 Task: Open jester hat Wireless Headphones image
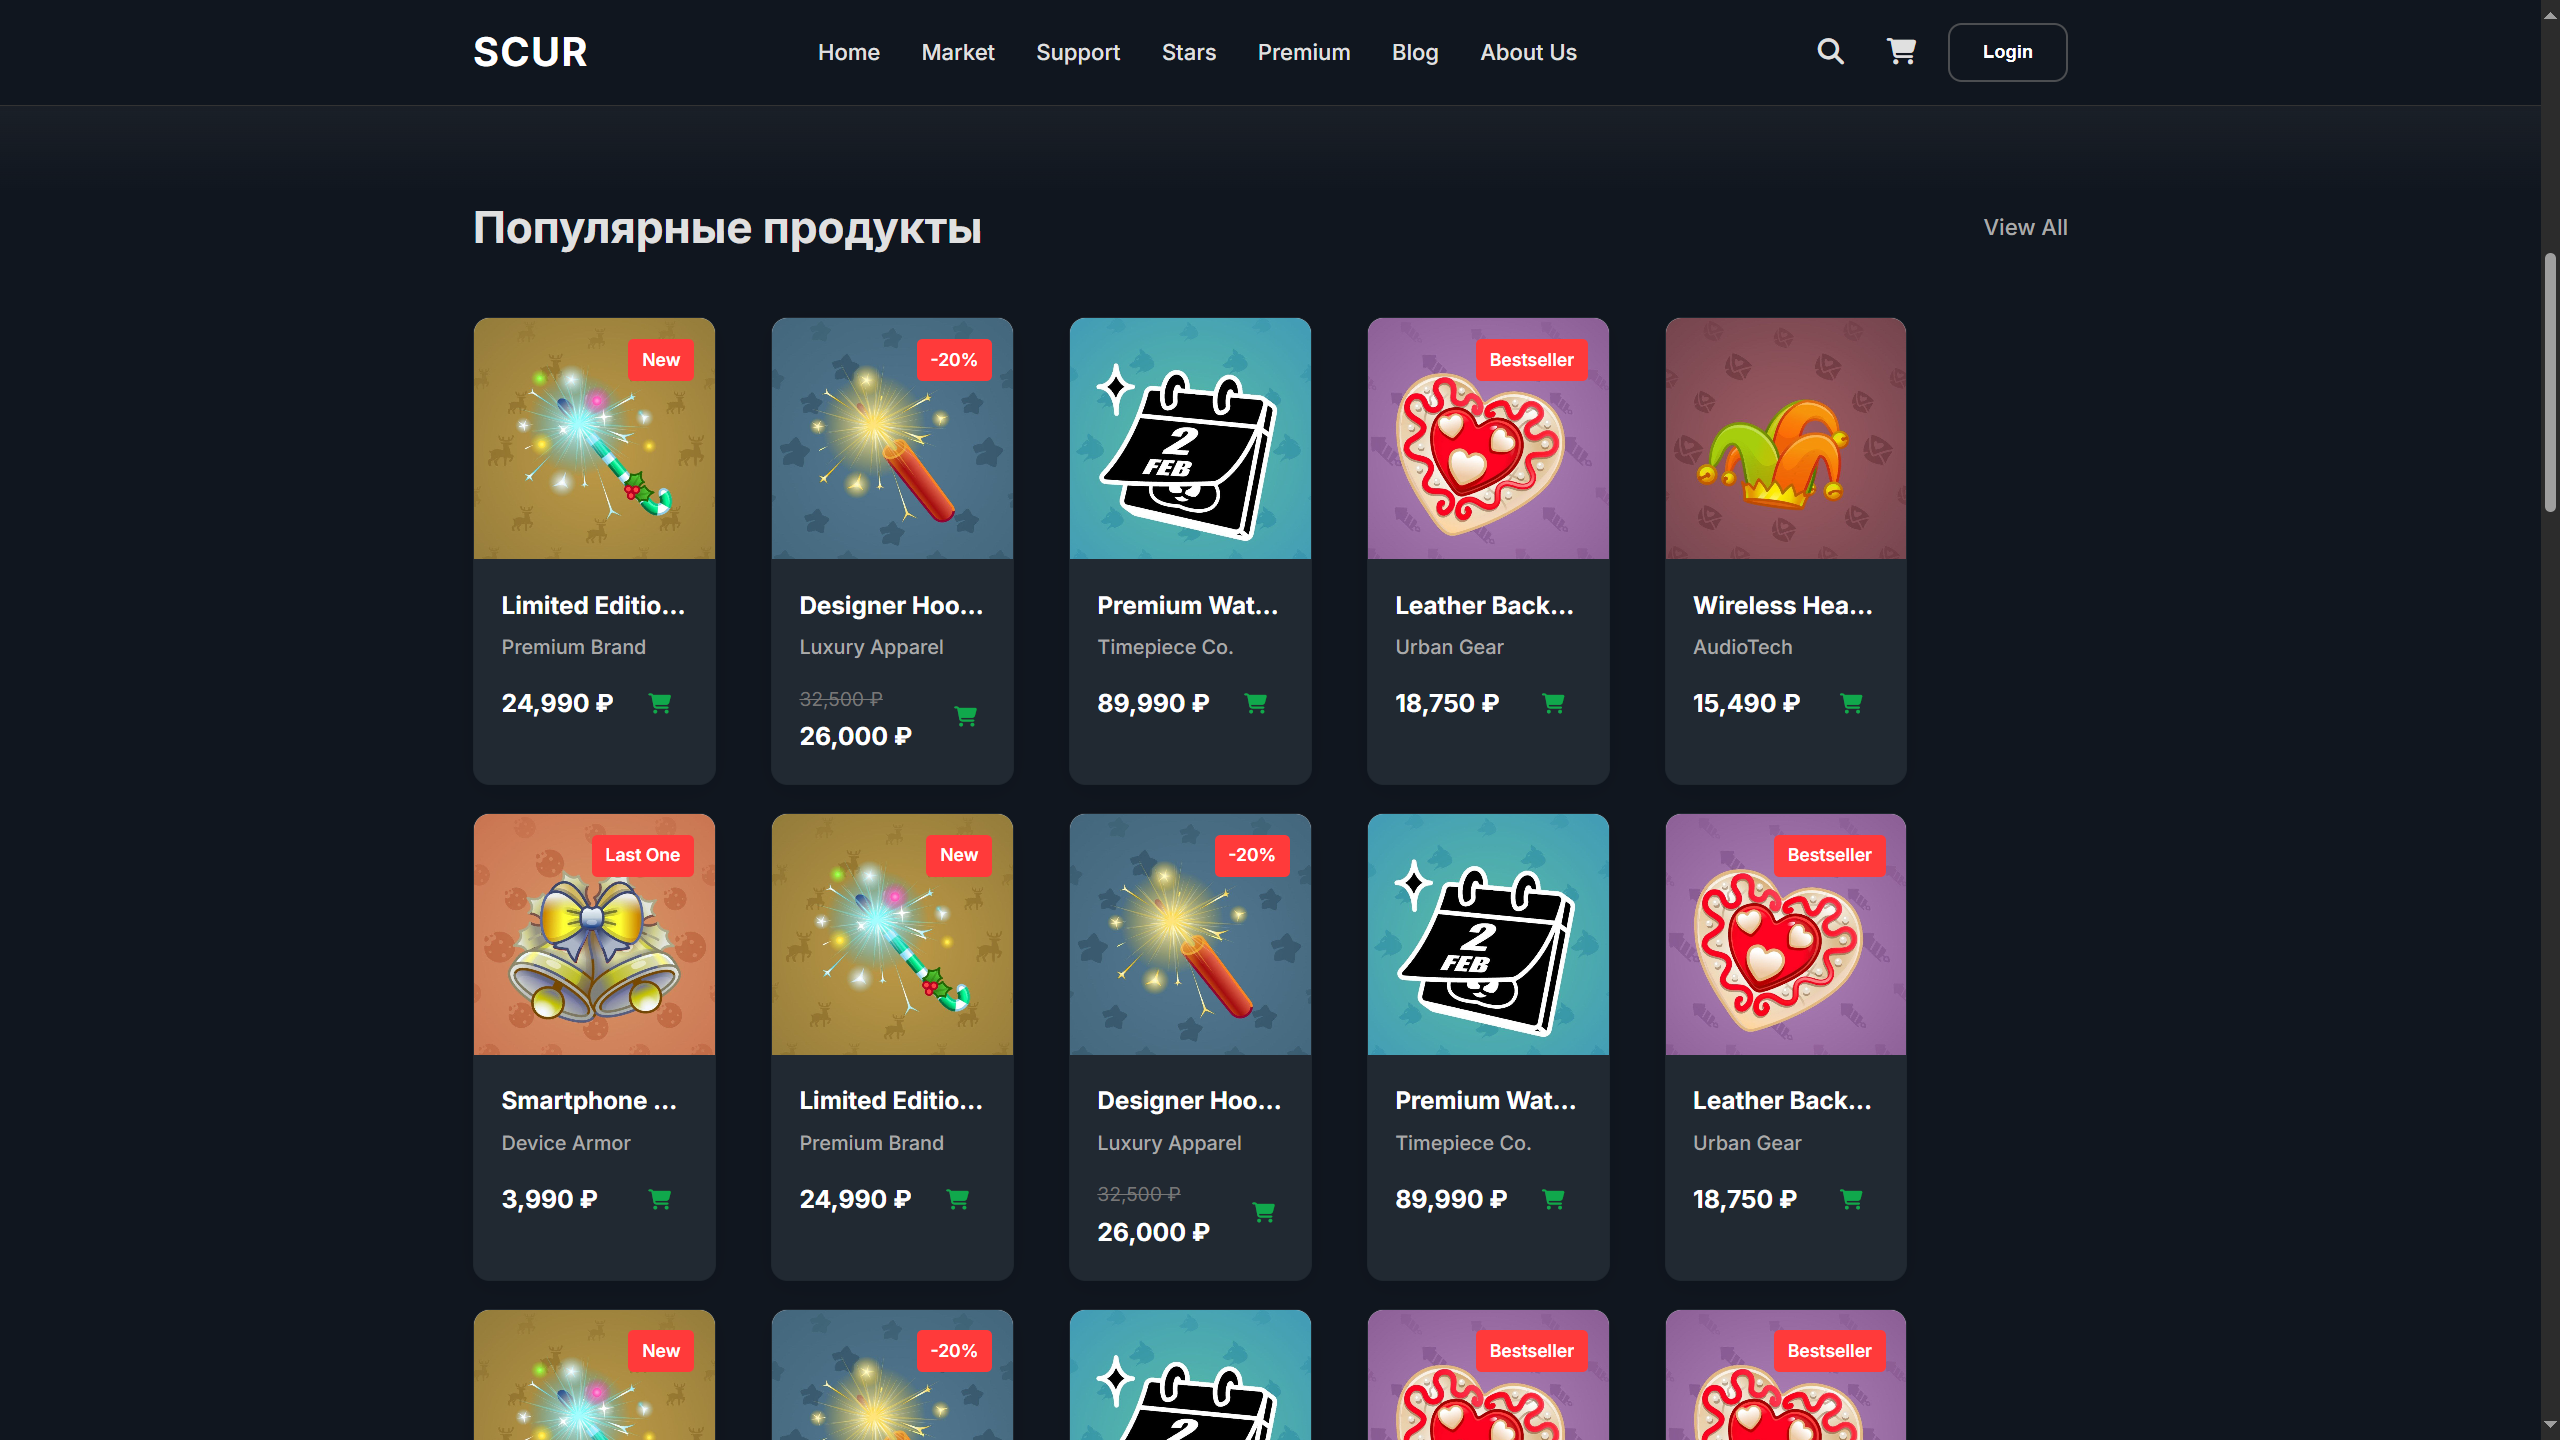[1786, 438]
